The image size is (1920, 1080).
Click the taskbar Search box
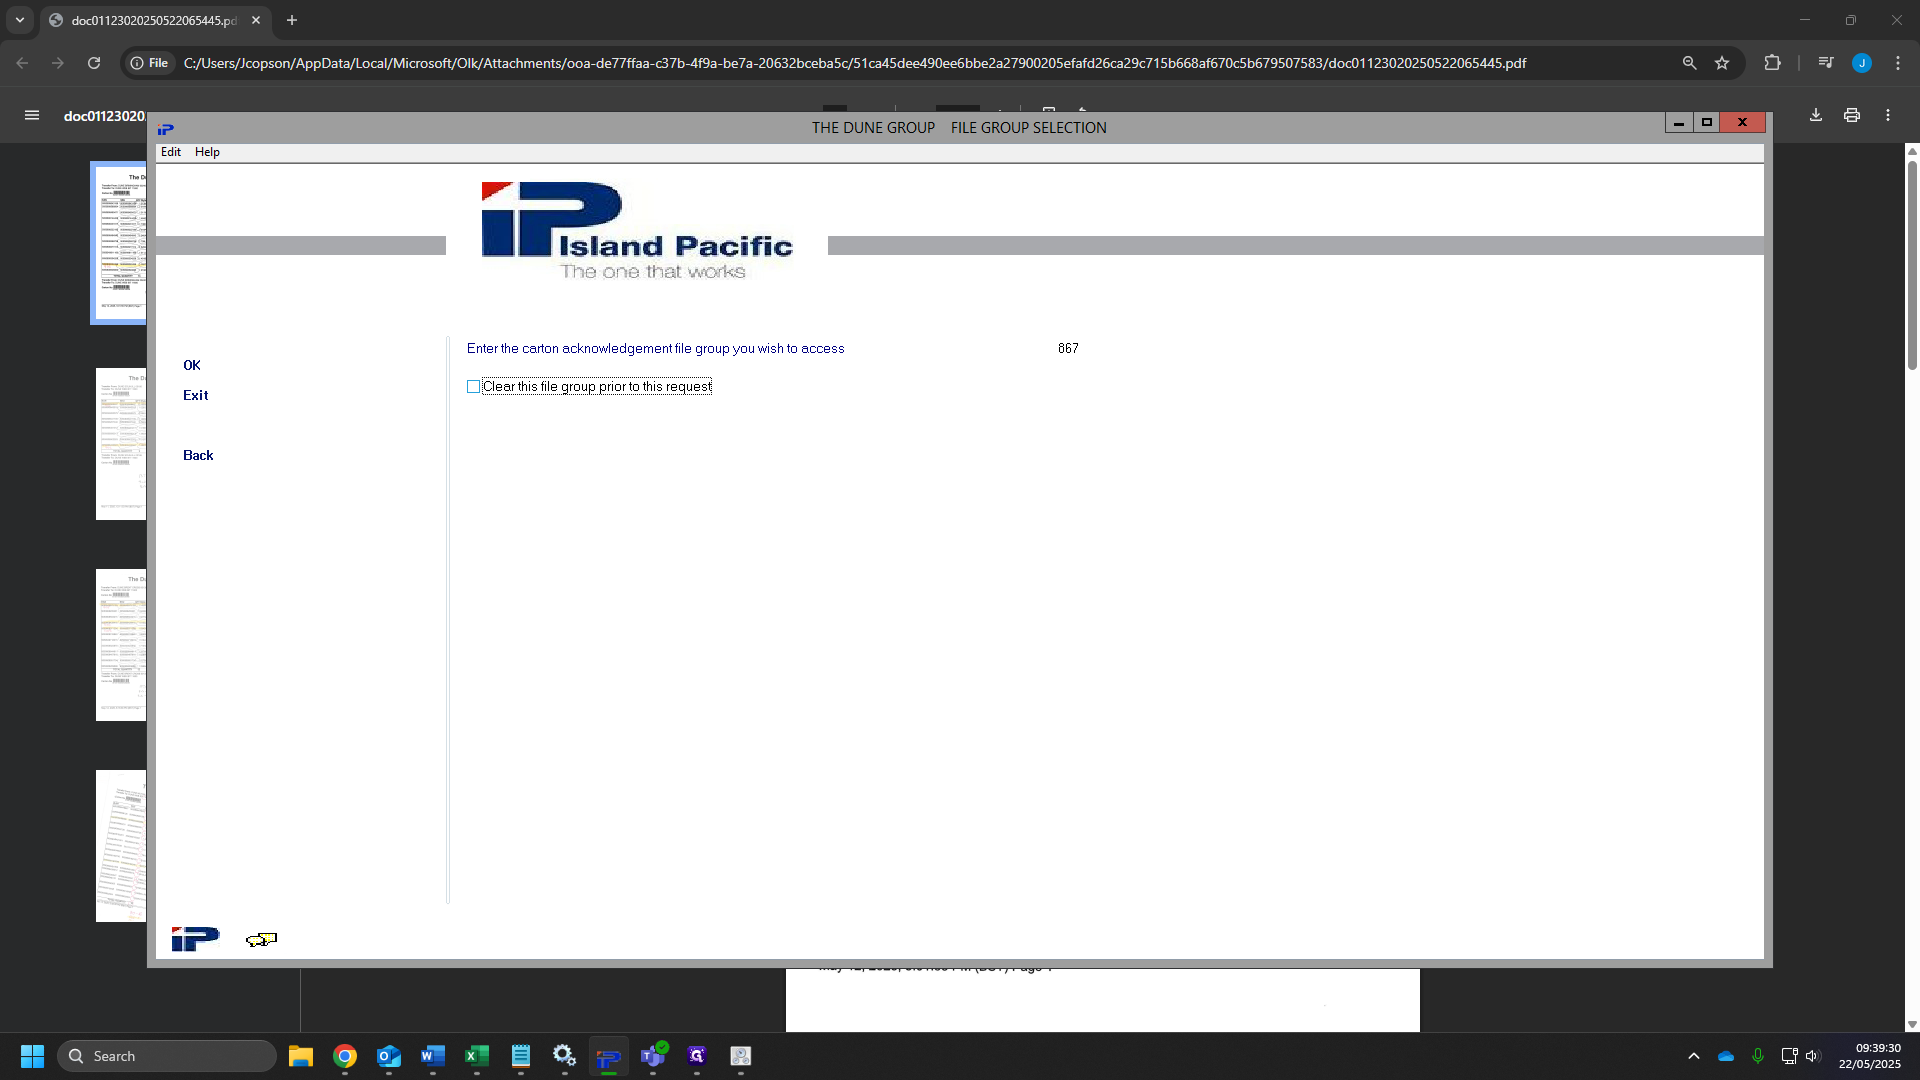pyautogui.click(x=167, y=1056)
